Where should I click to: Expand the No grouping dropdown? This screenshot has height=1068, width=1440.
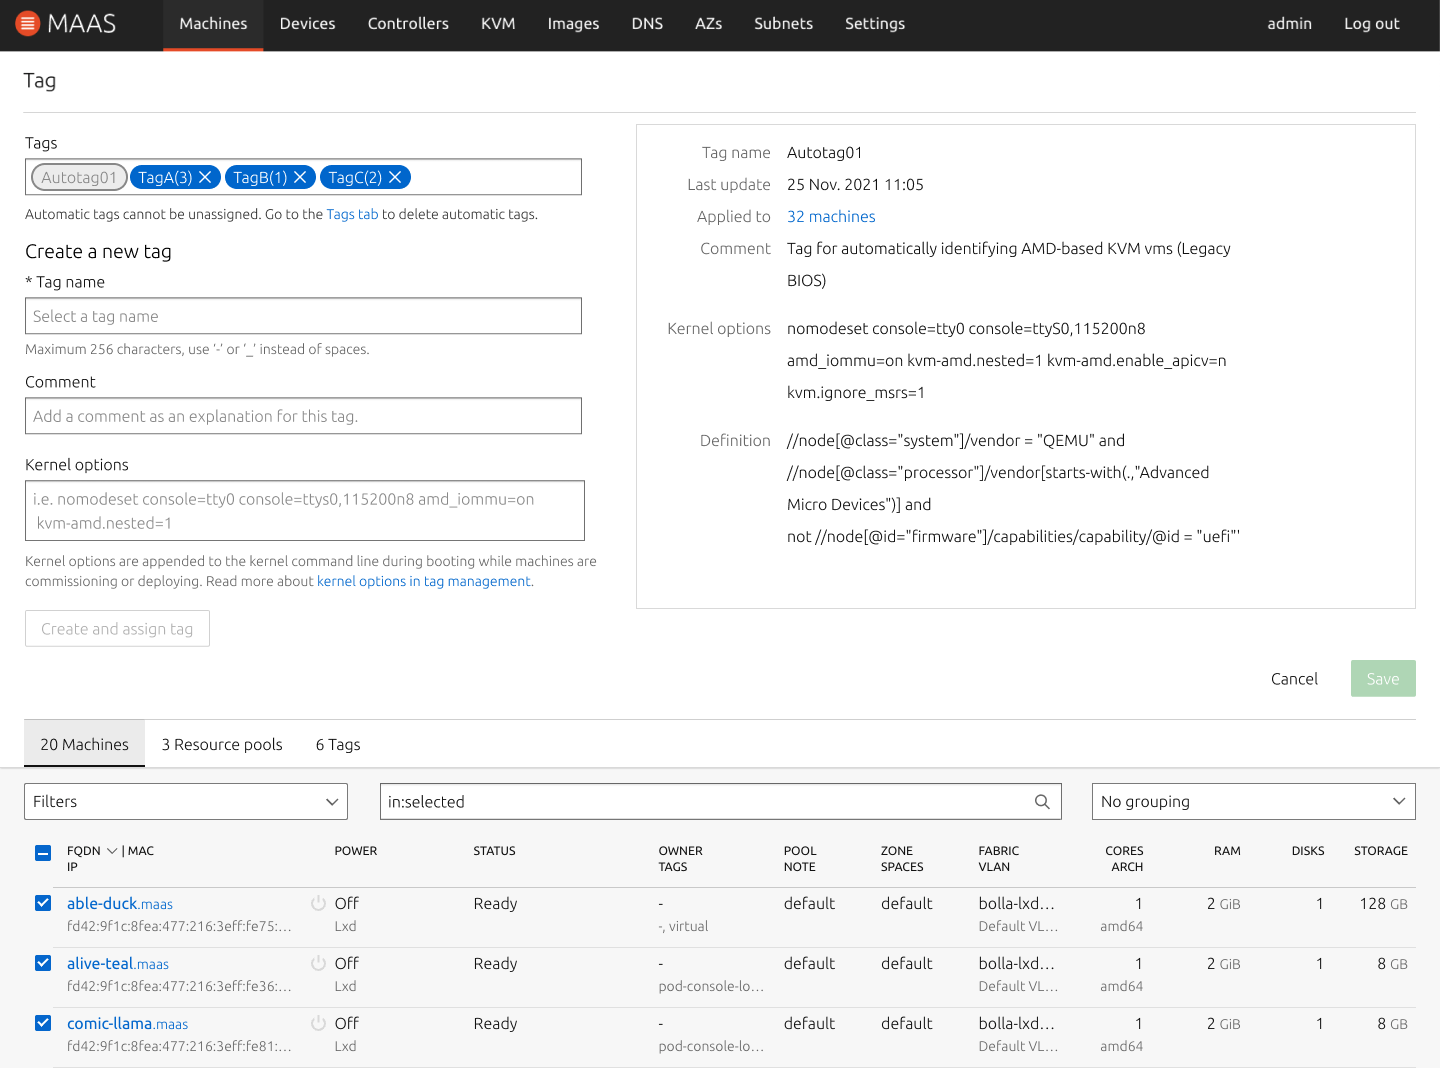coord(1253,802)
